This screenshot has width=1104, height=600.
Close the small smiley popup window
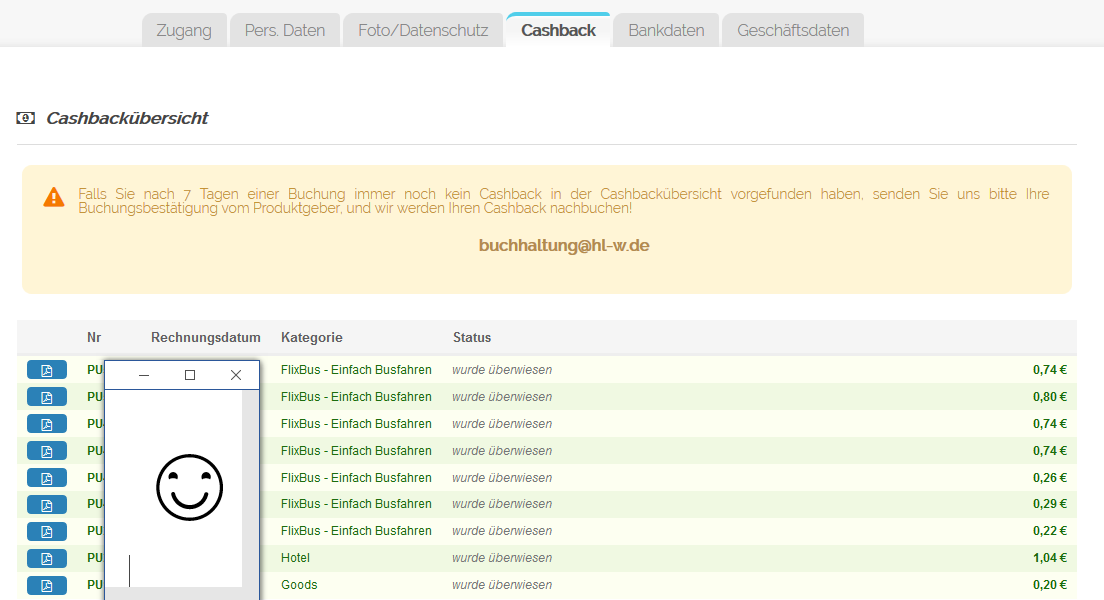pos(236,375)
